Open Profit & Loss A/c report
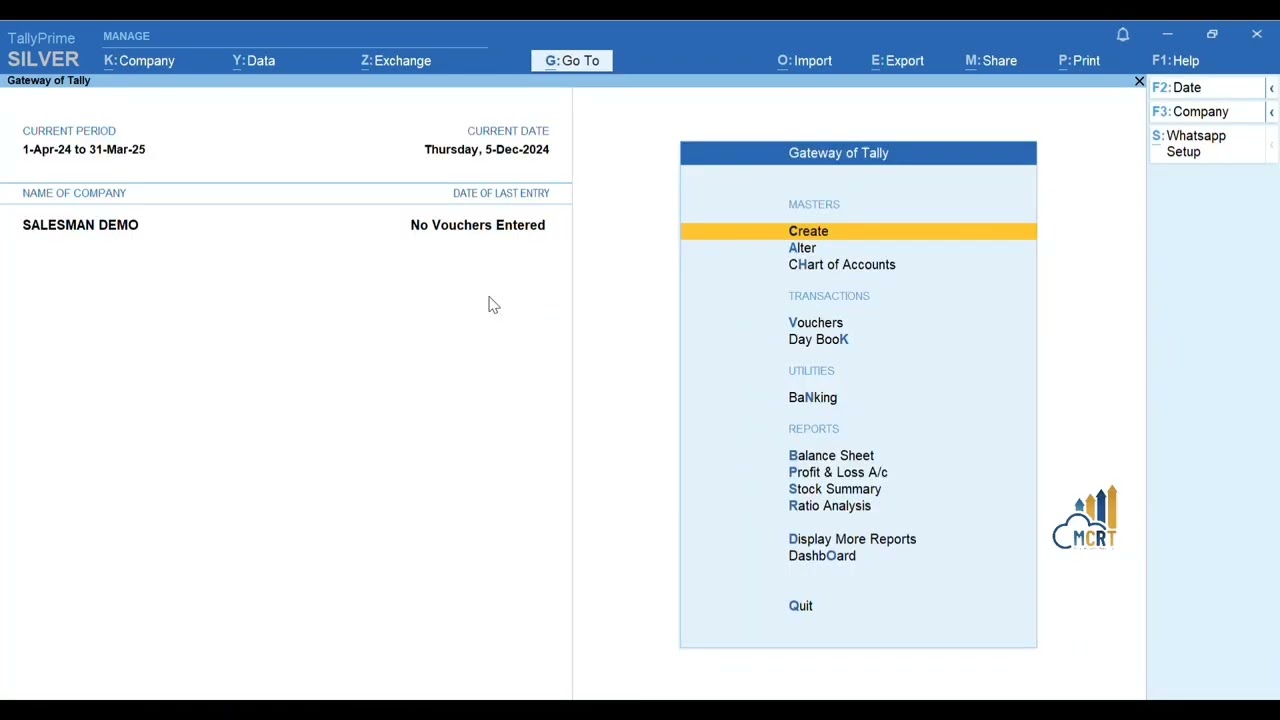The width and height of the screenshot is (1280, 720). click(x=838, y=473)
